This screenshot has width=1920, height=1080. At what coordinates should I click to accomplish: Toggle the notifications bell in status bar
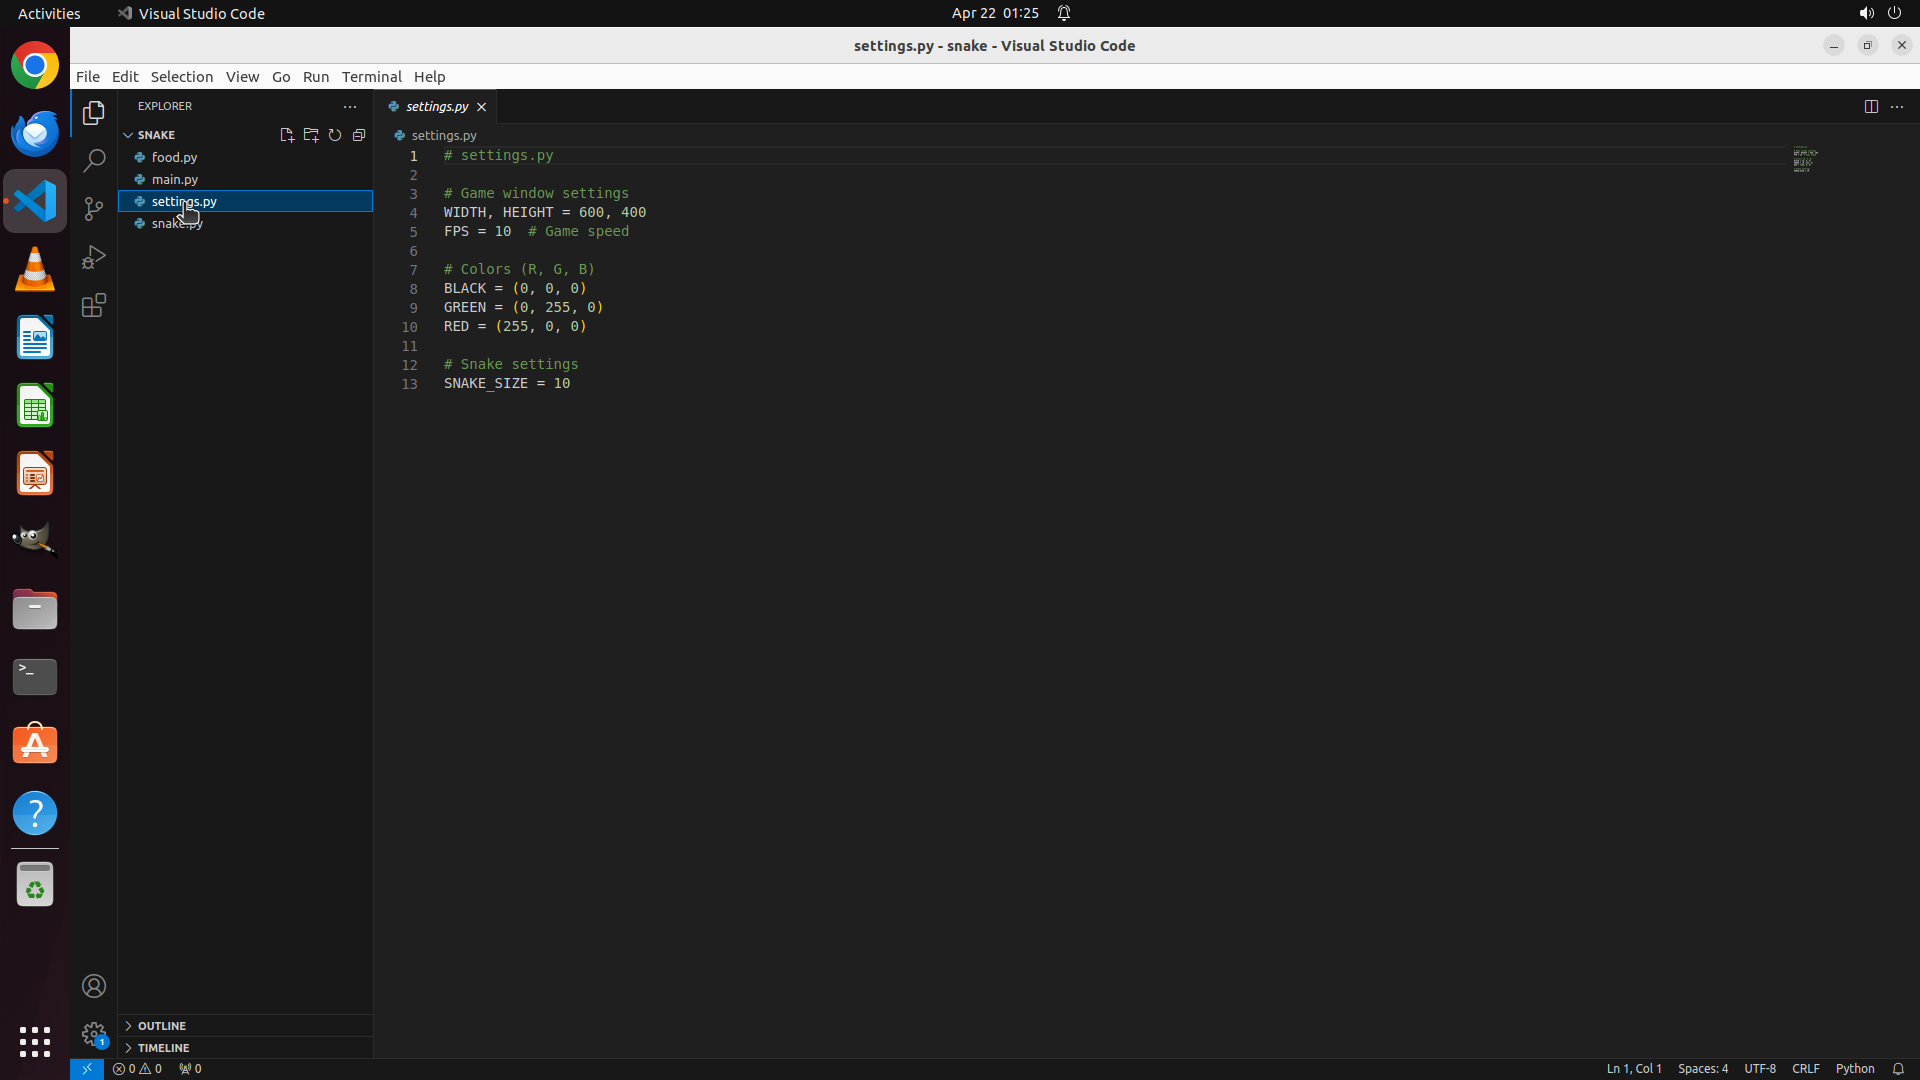click(1898, 1068)
